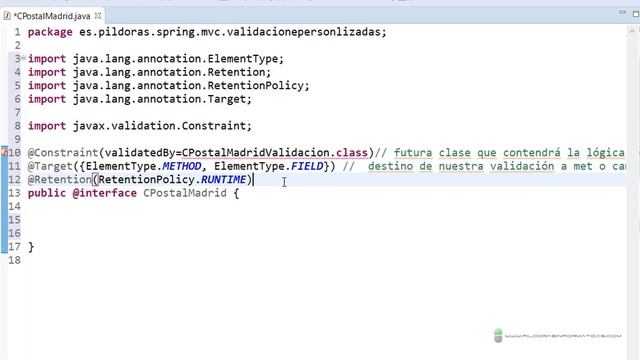Click the @Target annotation on line 11

pyautogui.click(x=50, y=167)
